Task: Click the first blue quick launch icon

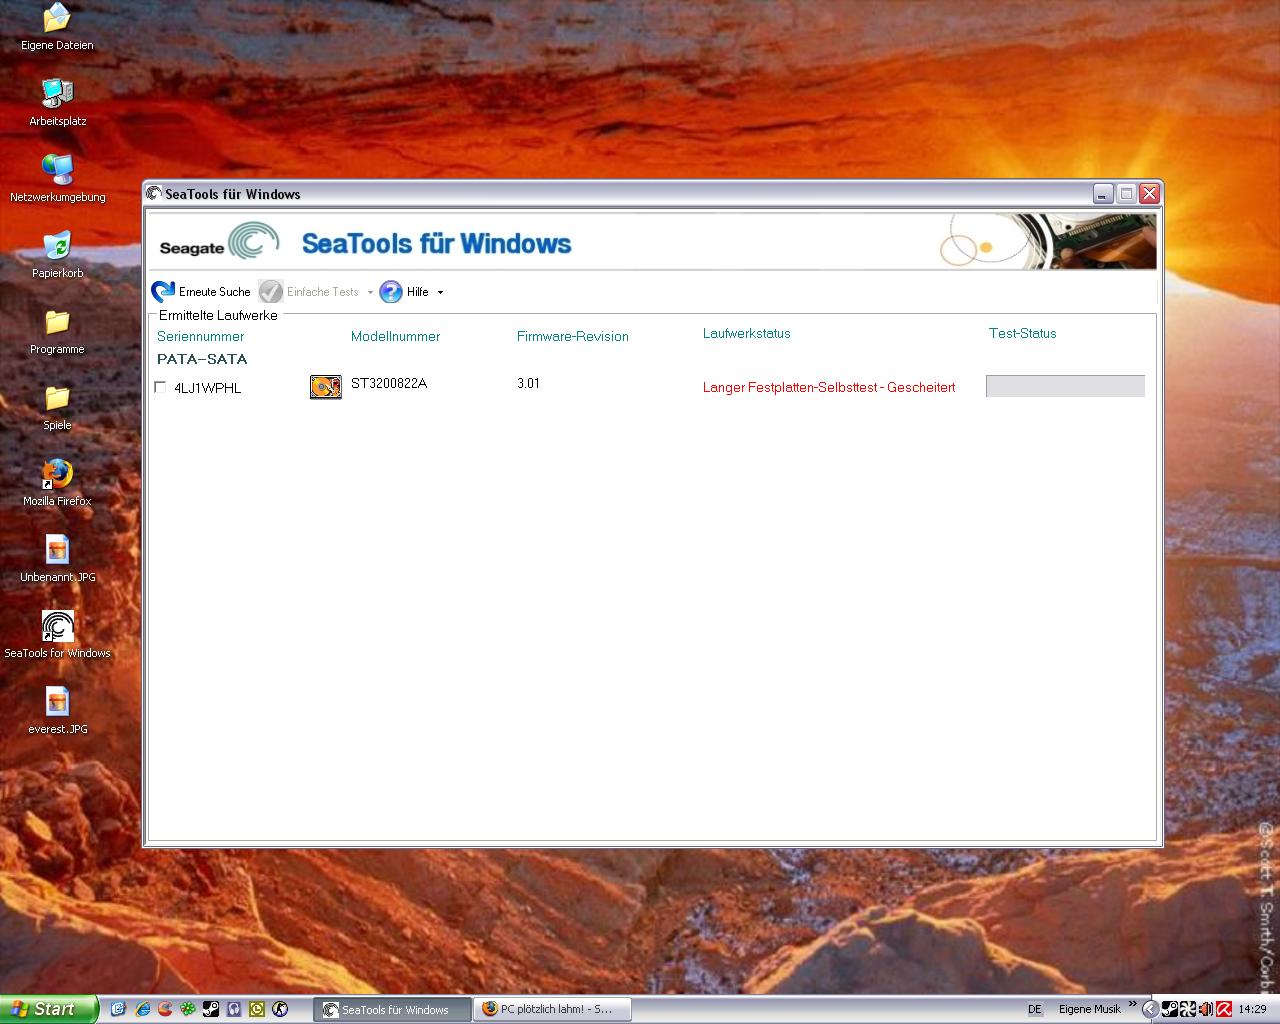Action: [x=118, y=1009]
